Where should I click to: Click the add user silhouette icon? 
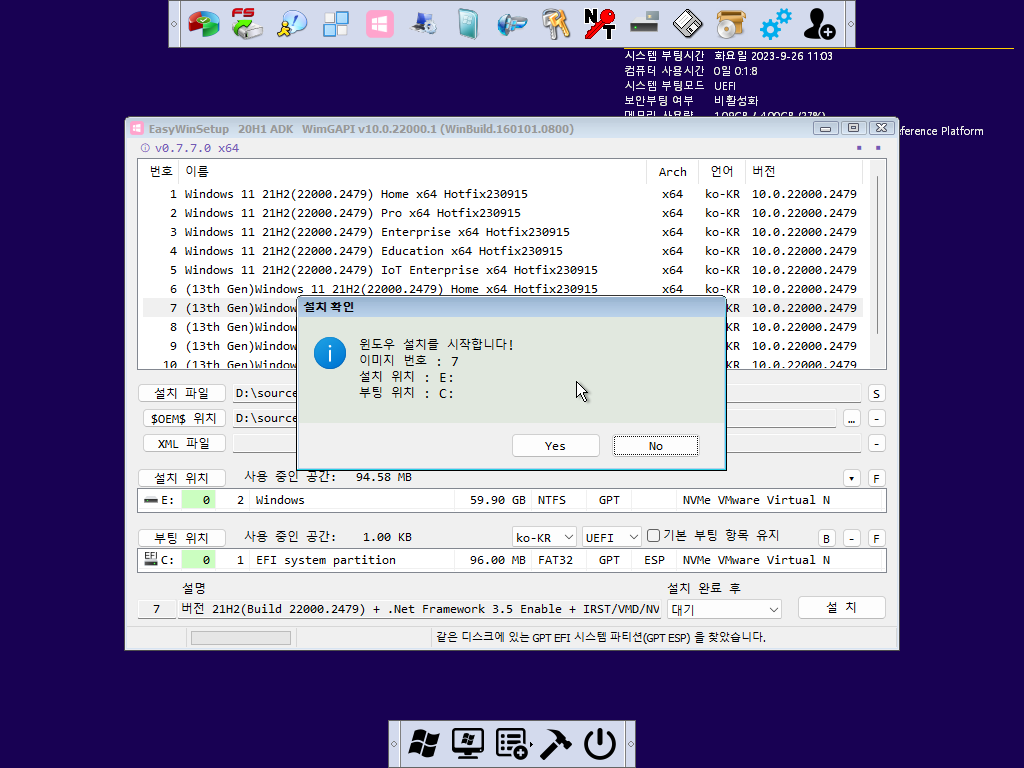[819, 24]
